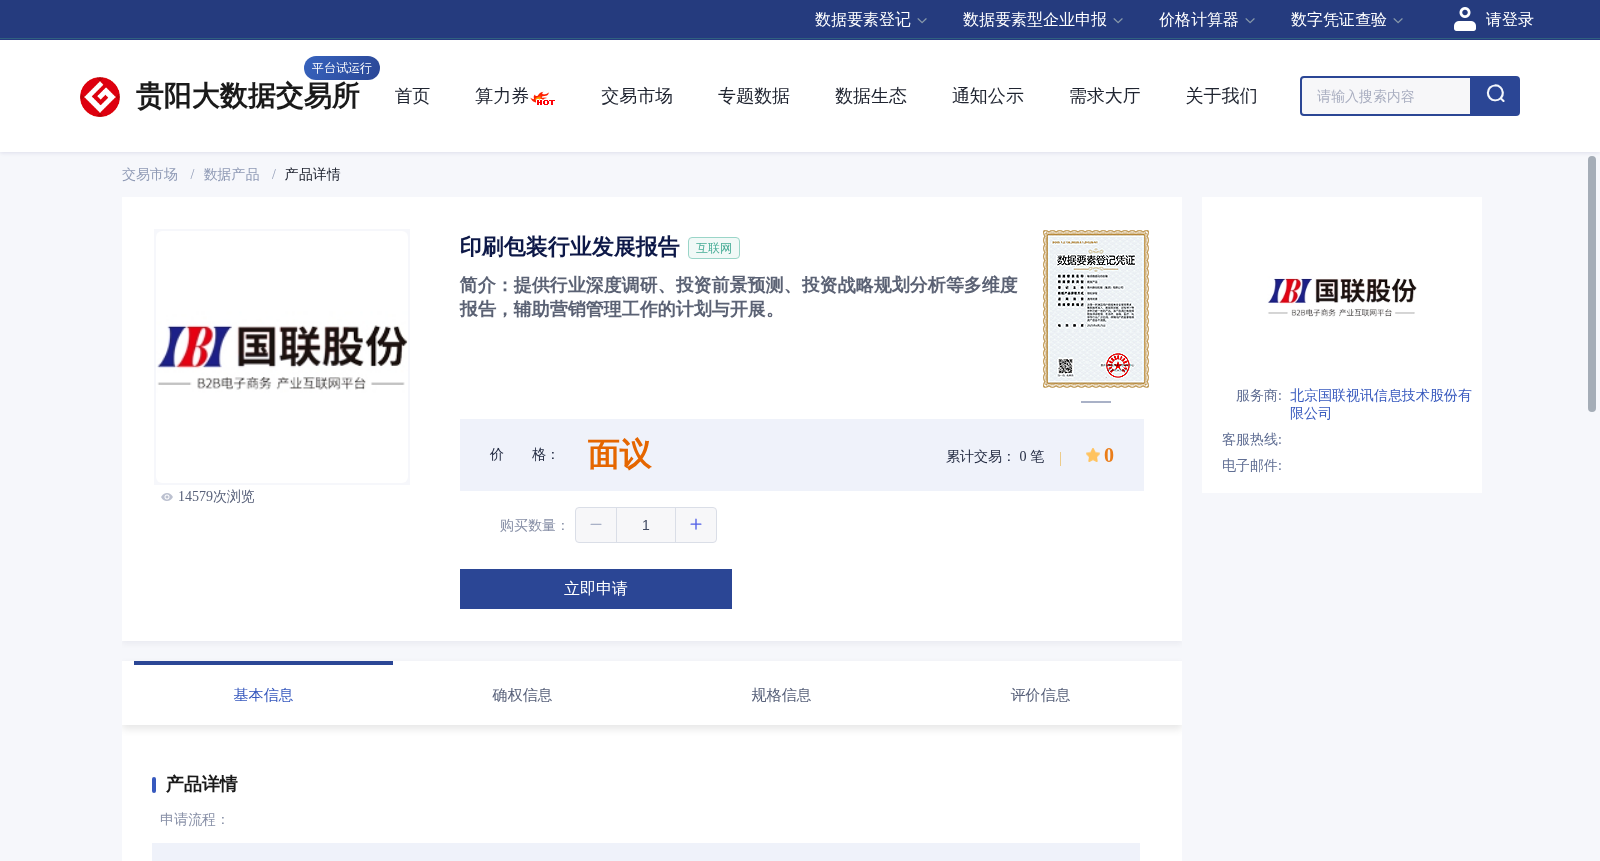Click 数据产品 breadcrumb link
Image resolution: width=1600 pixels, height=861 pixels.
[232, 175]
